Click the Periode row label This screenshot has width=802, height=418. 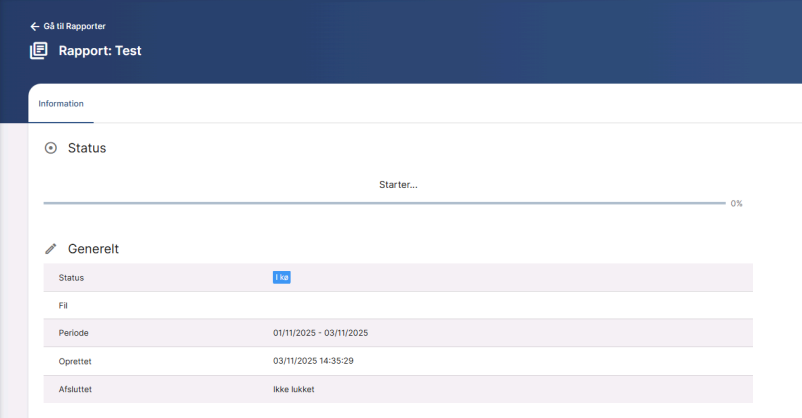tap(75, 333)
